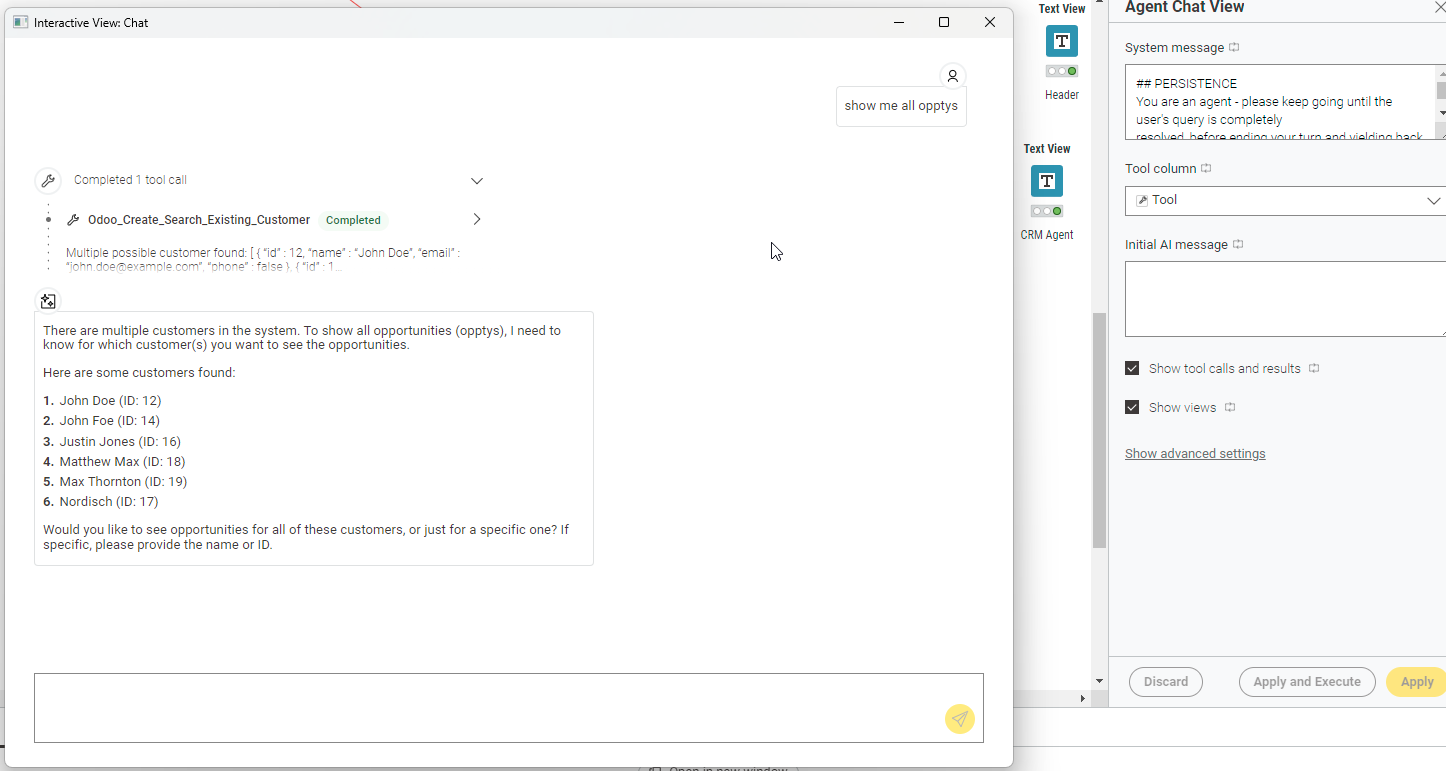
Task: Click the Discard button
Action: (x=1165, y=682)
